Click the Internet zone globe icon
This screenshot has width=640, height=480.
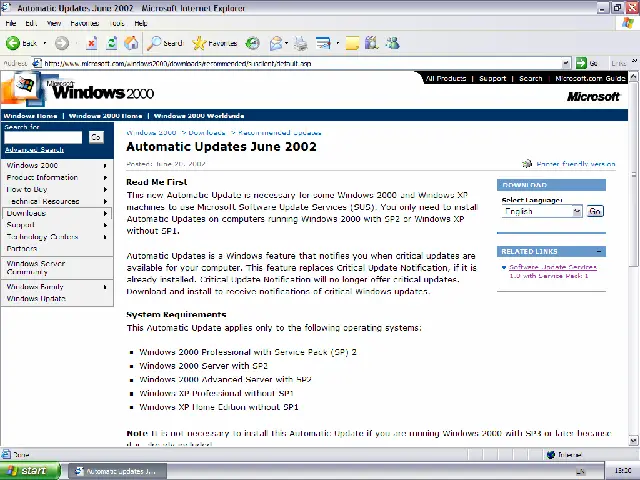coord(551,454)
